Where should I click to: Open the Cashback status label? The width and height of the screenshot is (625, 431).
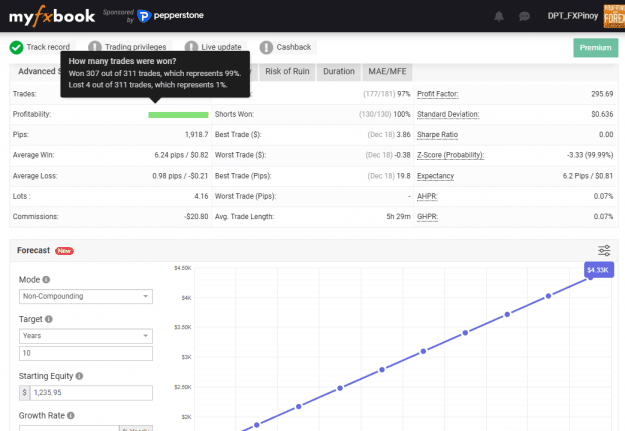coord(294,47)
